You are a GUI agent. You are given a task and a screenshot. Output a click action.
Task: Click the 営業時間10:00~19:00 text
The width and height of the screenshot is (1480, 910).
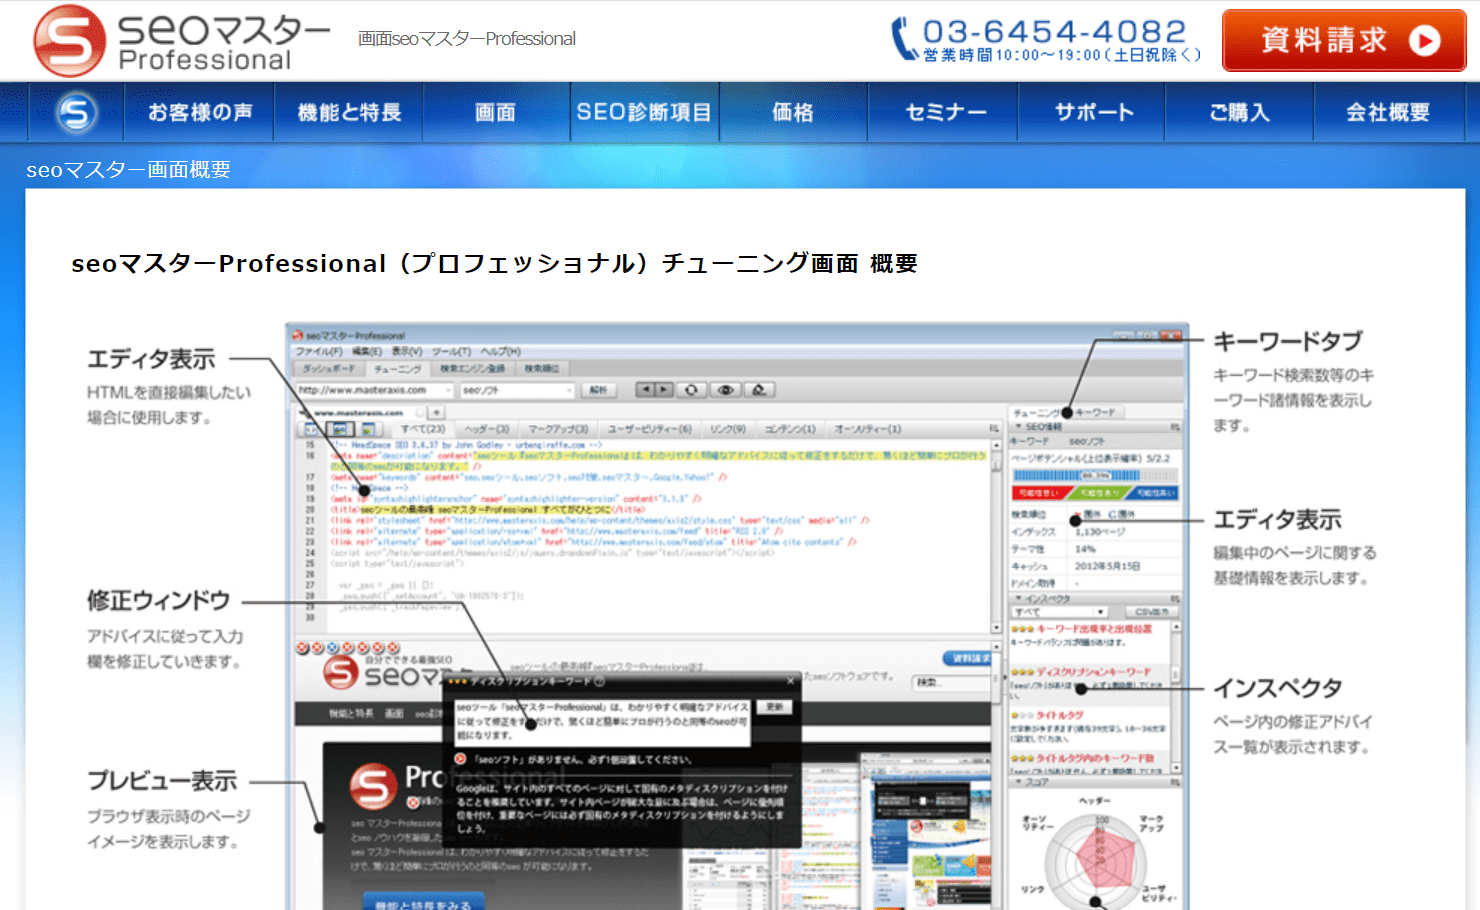point(1061,55)
